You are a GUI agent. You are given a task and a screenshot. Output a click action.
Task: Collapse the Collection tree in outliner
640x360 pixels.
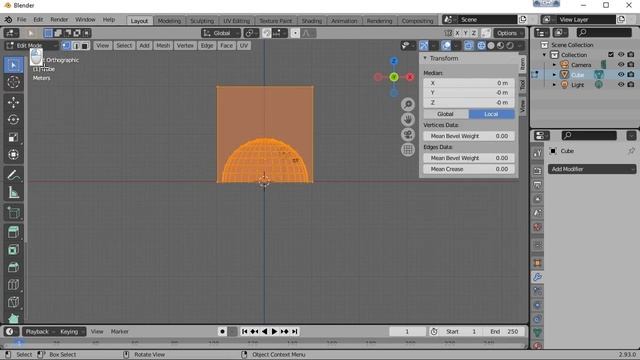click(x=544, y=55)
